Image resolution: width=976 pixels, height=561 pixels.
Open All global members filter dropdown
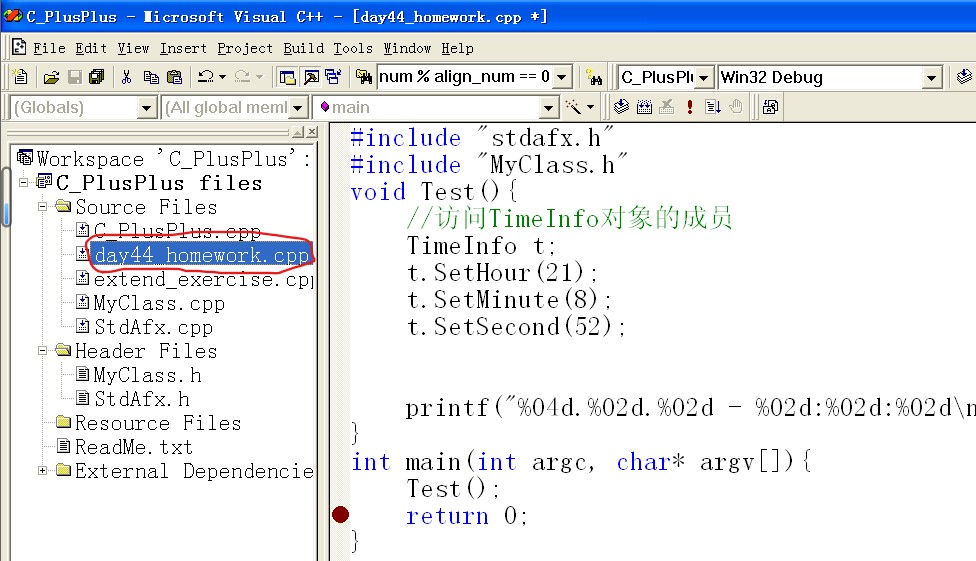coord(298,108)
